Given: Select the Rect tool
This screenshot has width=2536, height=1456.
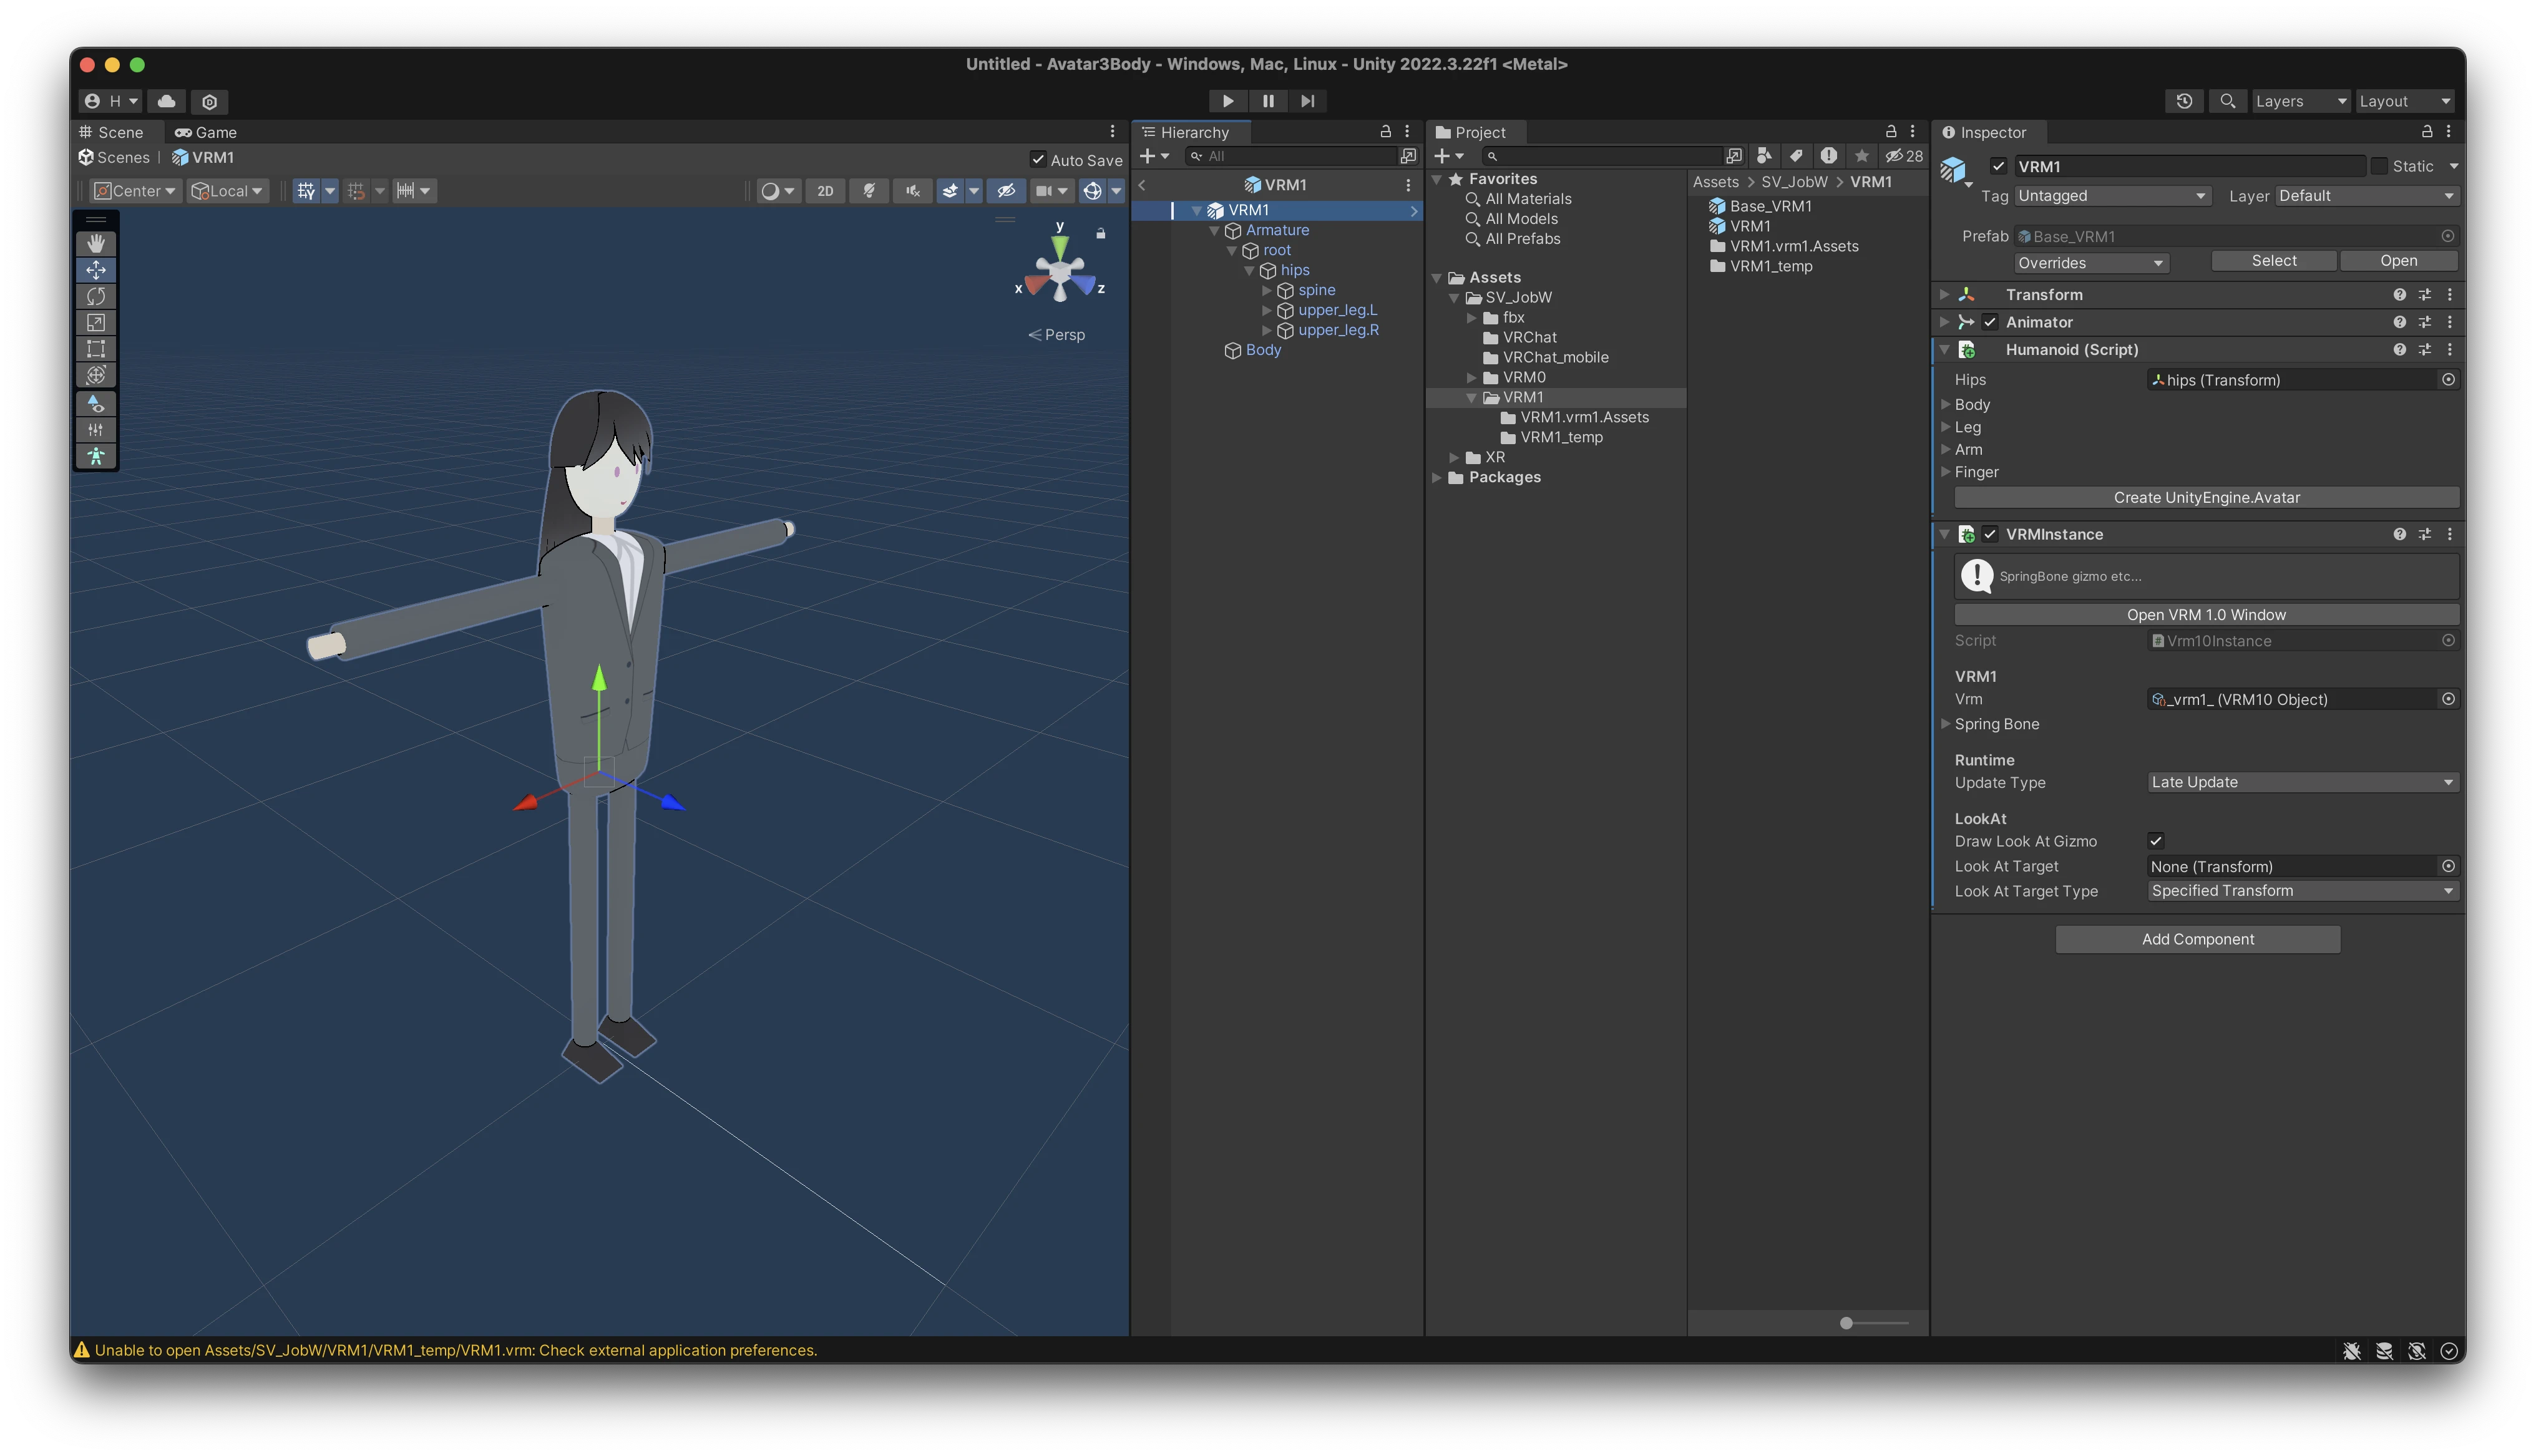Looking at the screenshot, I should pos(96,348).
